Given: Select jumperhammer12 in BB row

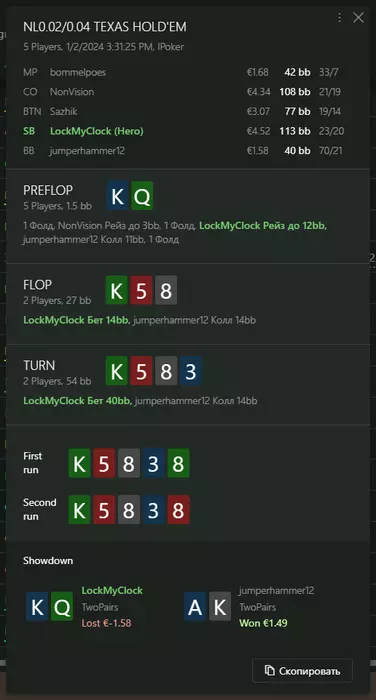Looking at the screenshot, I should click(87, 151).
